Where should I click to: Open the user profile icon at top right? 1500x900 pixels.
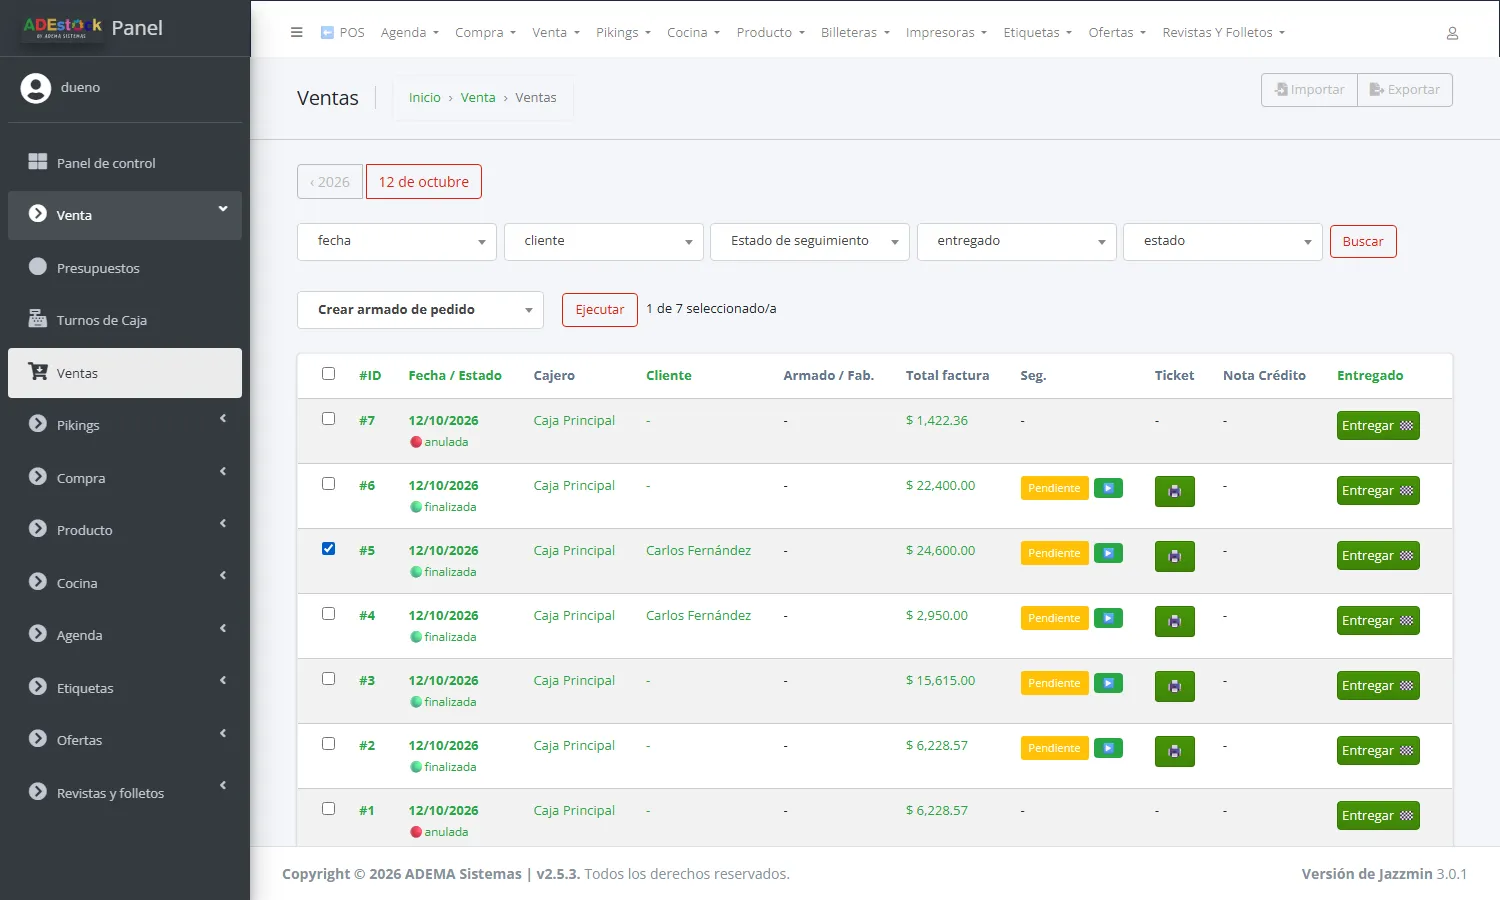[1452, 33]
